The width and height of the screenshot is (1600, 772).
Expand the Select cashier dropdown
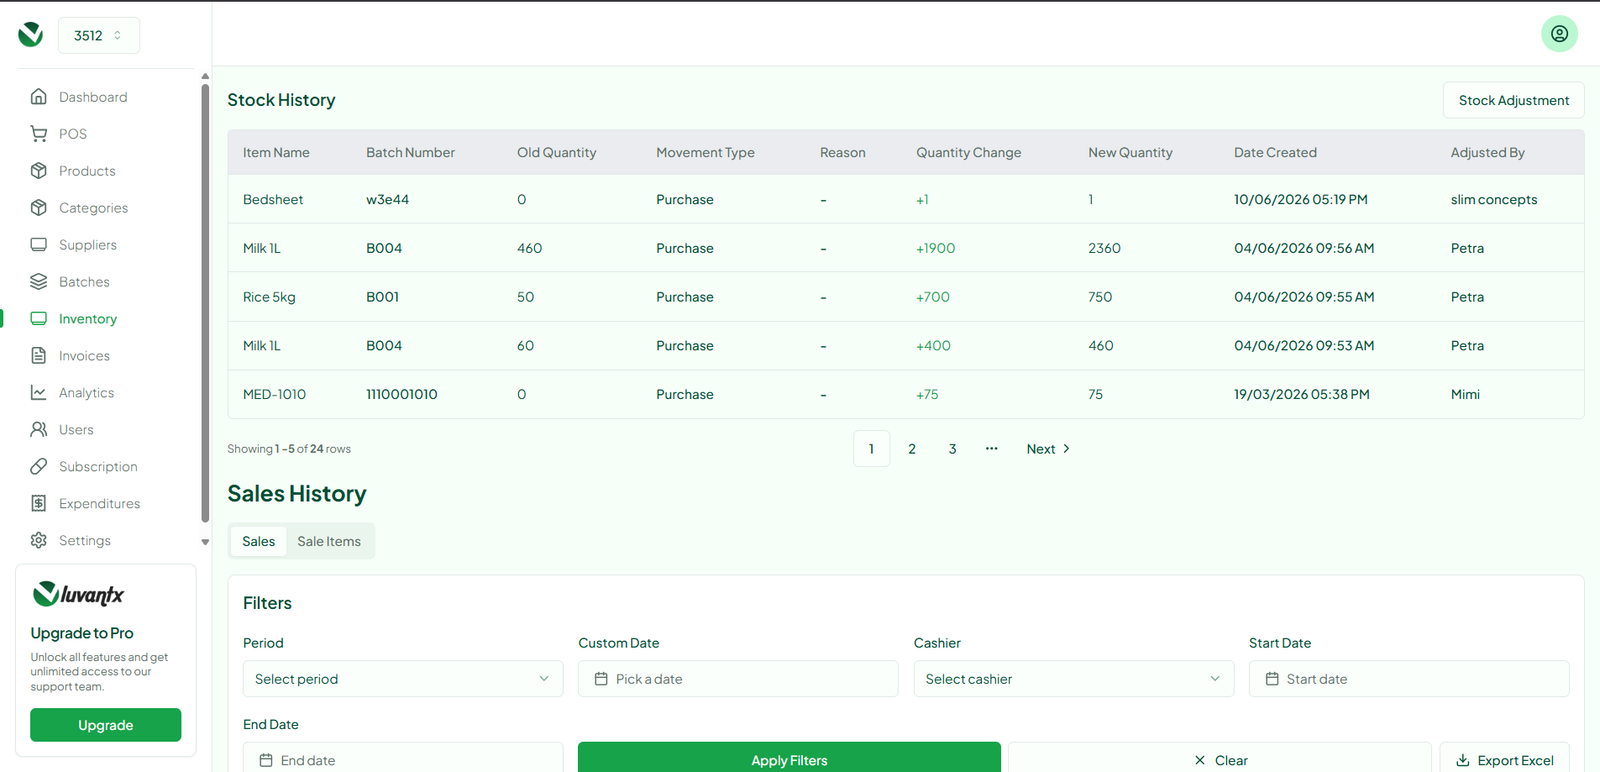(1074, 679)
